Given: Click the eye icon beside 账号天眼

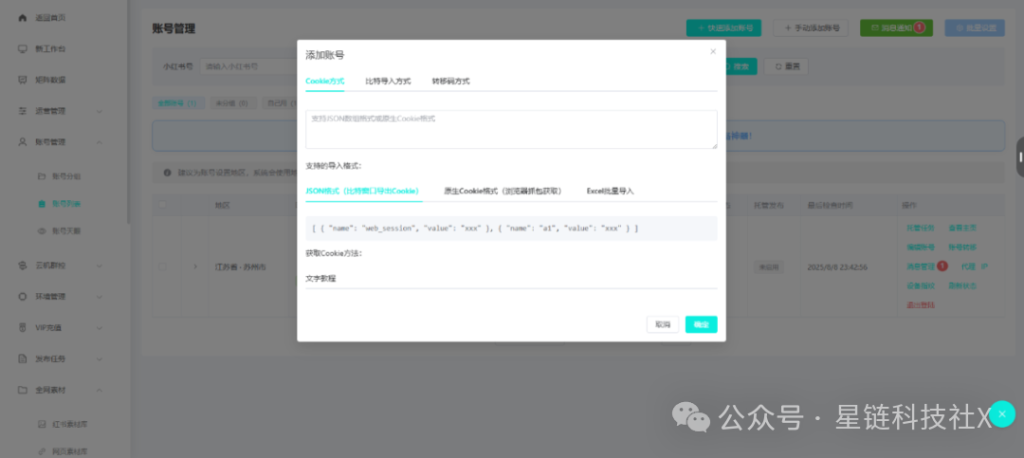Looking at the screenshot, I should [x=42, y=231].
